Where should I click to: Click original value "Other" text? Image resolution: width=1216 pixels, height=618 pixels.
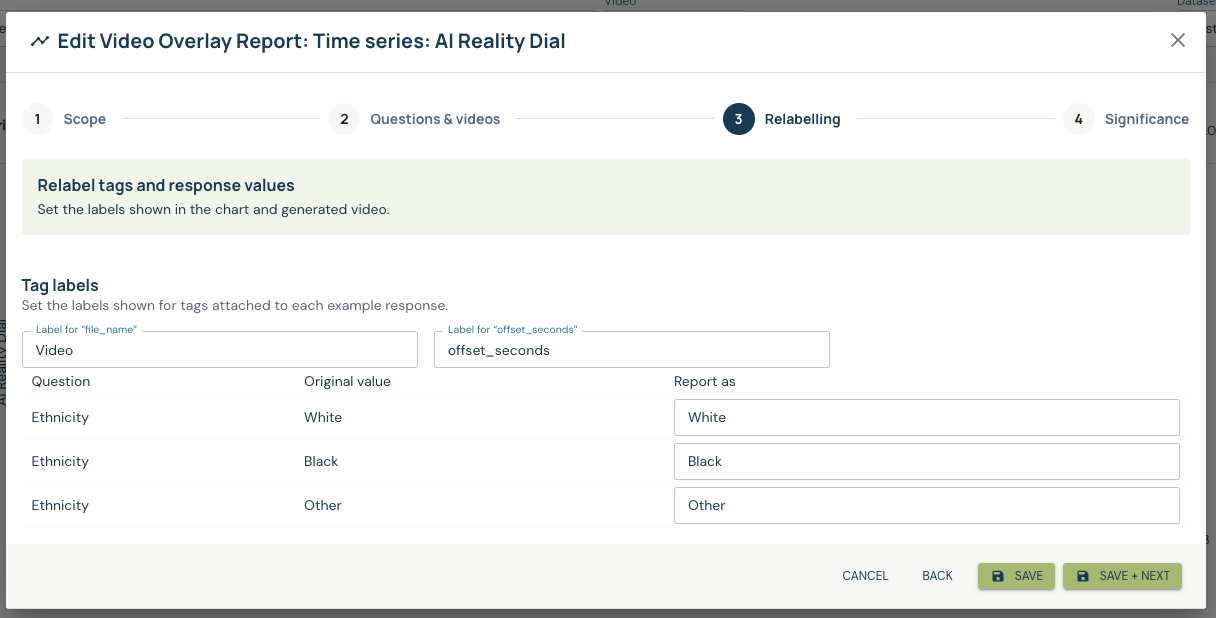[x=323, y=505]
